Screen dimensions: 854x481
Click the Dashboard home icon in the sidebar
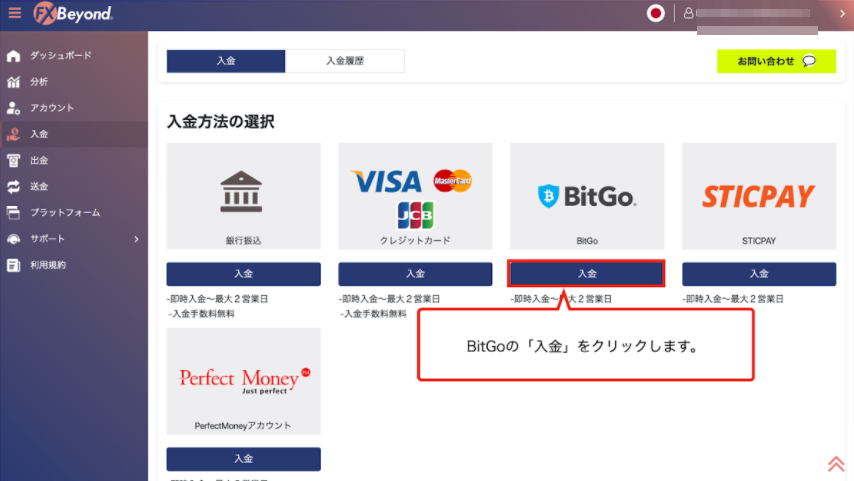point(14,56)
